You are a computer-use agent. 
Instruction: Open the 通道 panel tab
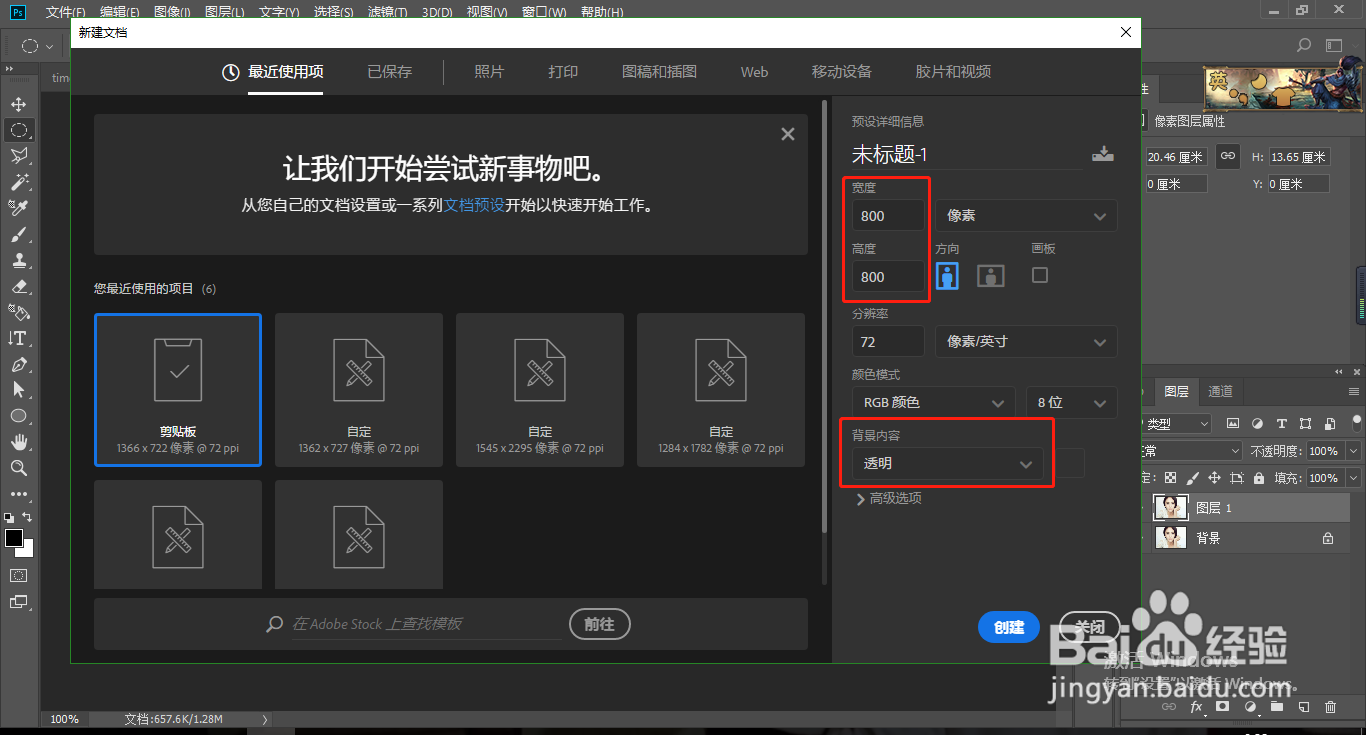tap(1220, 391)
